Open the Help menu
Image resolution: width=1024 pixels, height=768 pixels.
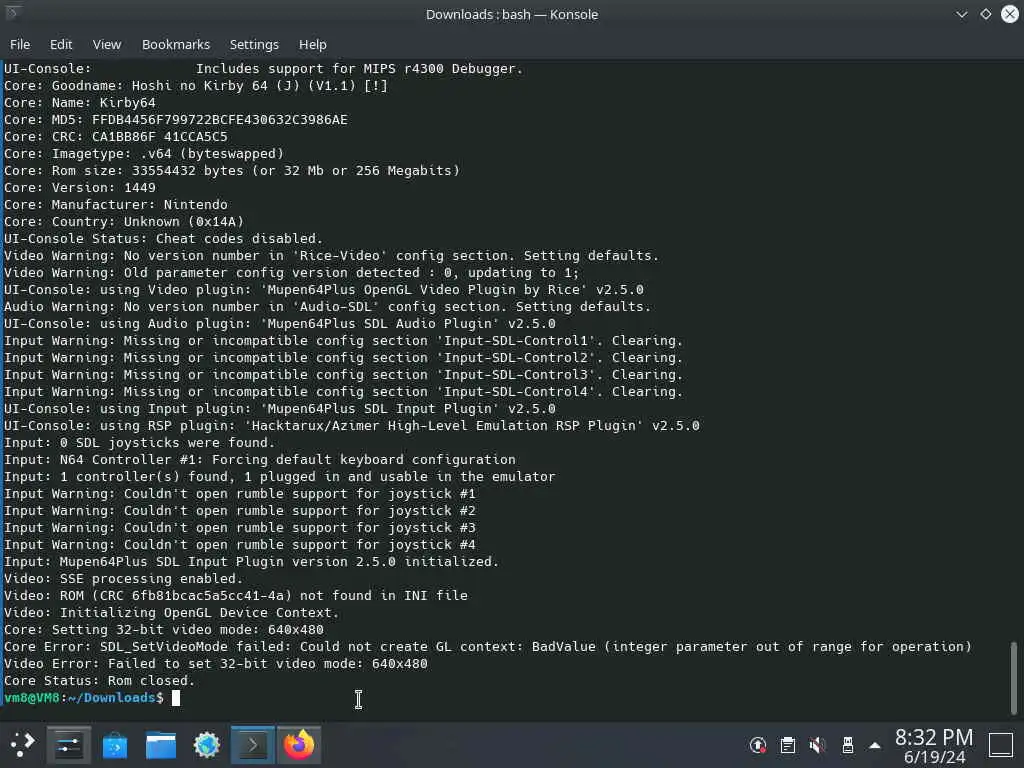[x=312, y=44]
